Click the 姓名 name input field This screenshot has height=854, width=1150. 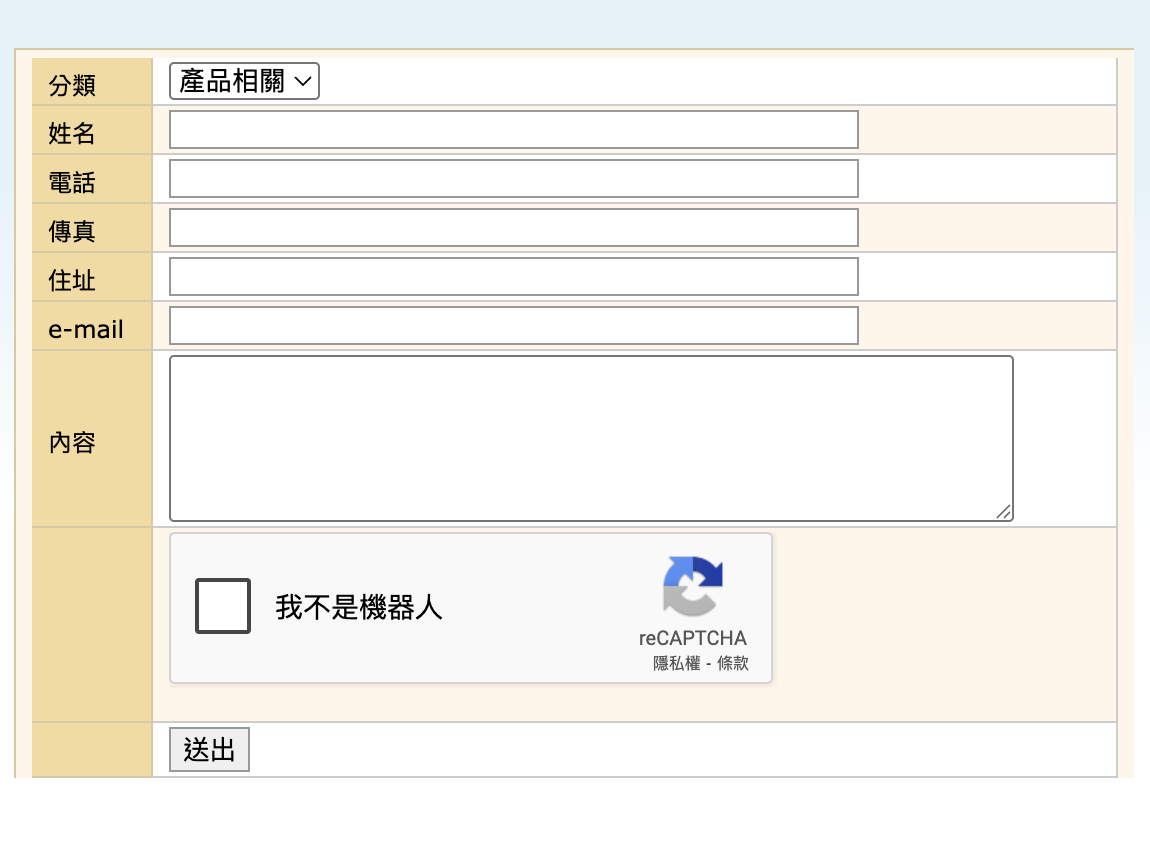513,130
